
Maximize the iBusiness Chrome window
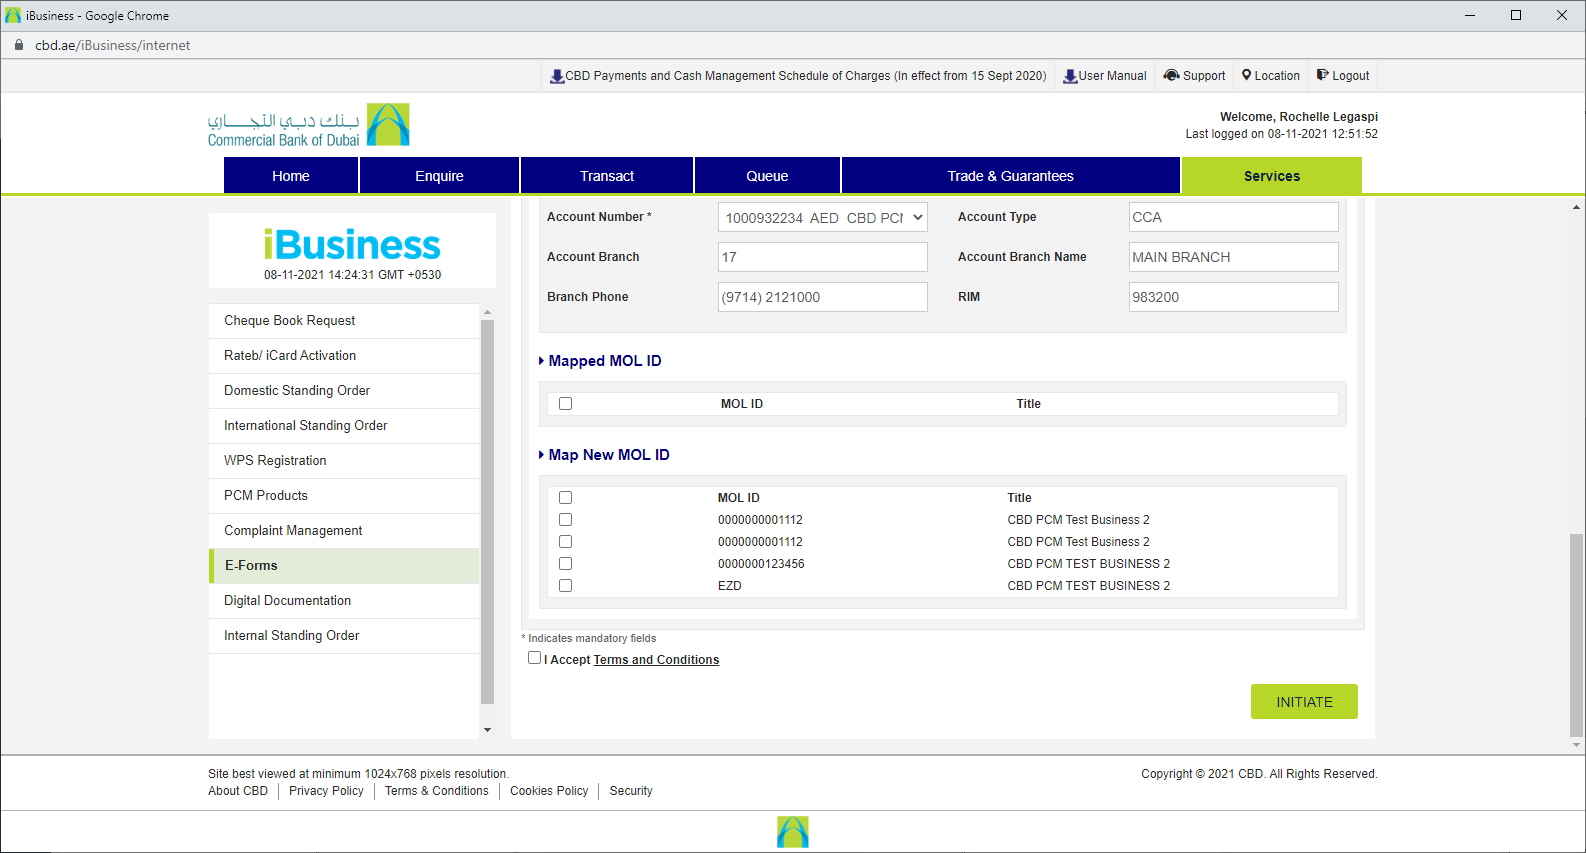click(x=1516, y=15)
